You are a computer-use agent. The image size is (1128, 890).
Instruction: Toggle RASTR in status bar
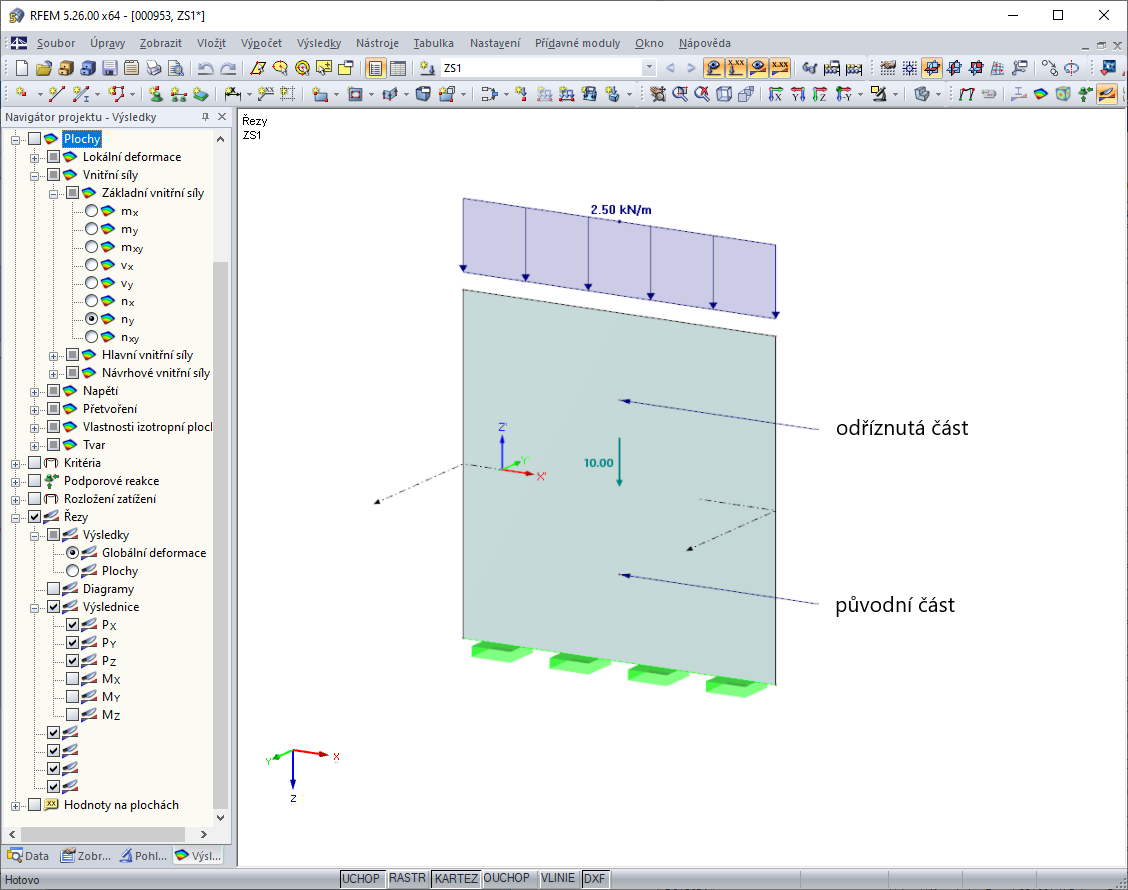pos(407,878)
